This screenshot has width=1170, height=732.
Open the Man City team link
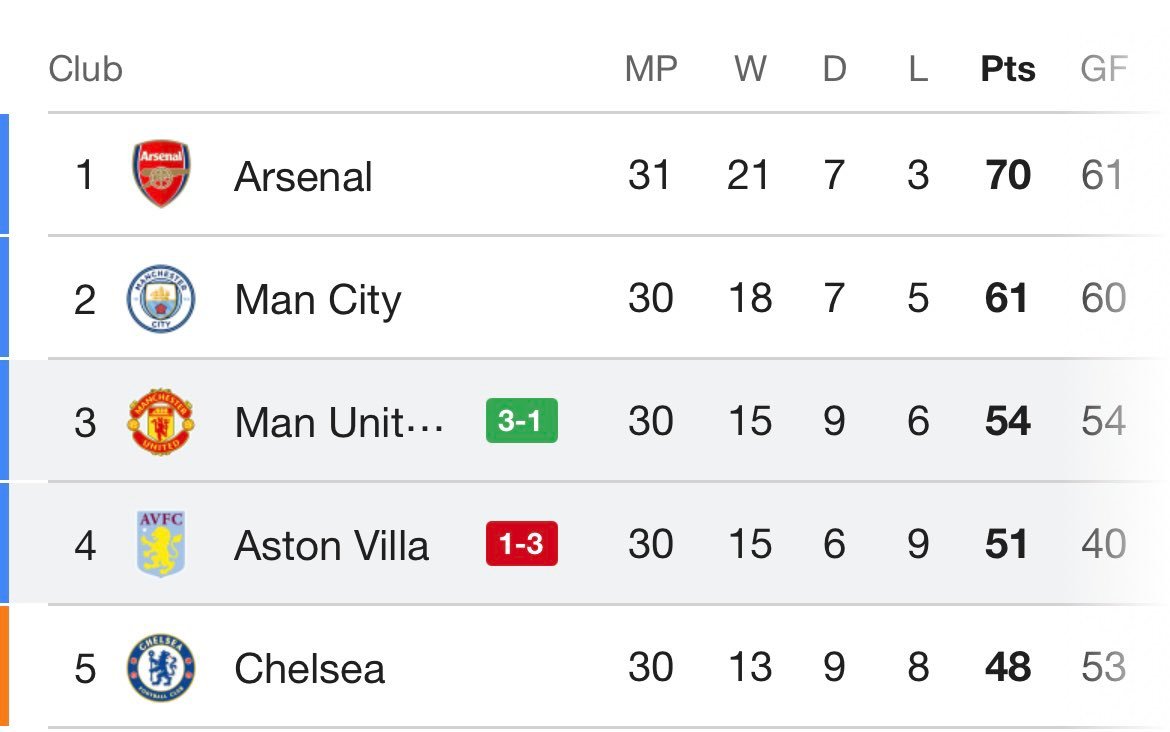coord(317,300)
